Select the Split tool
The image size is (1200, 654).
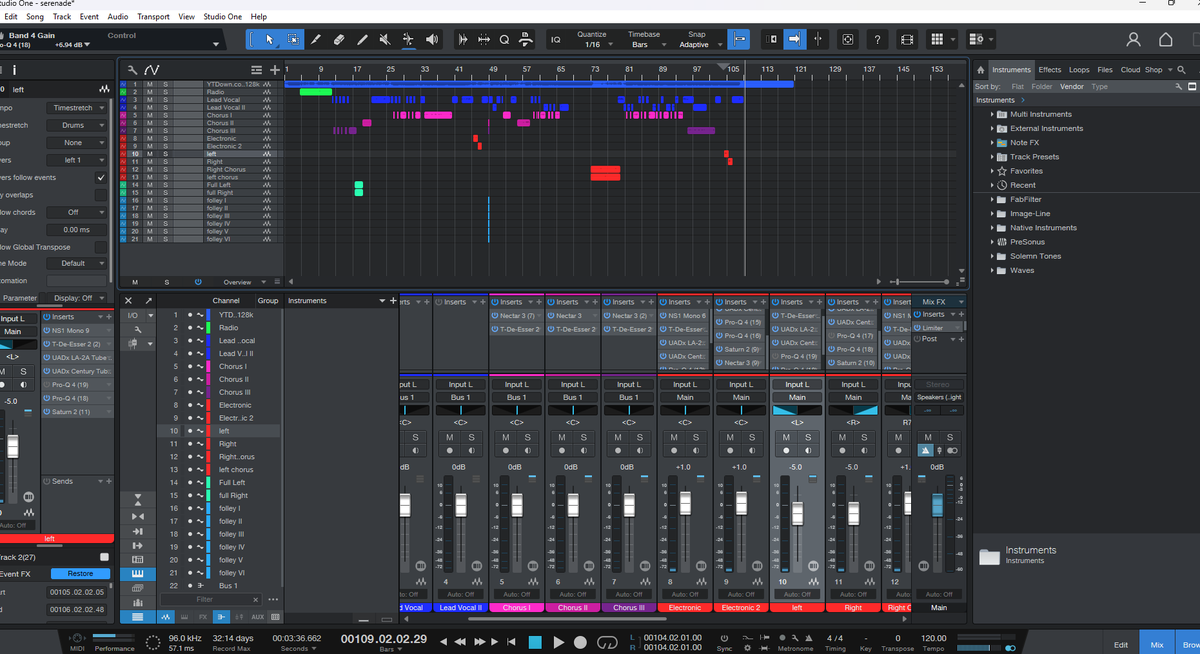(316, 39)
